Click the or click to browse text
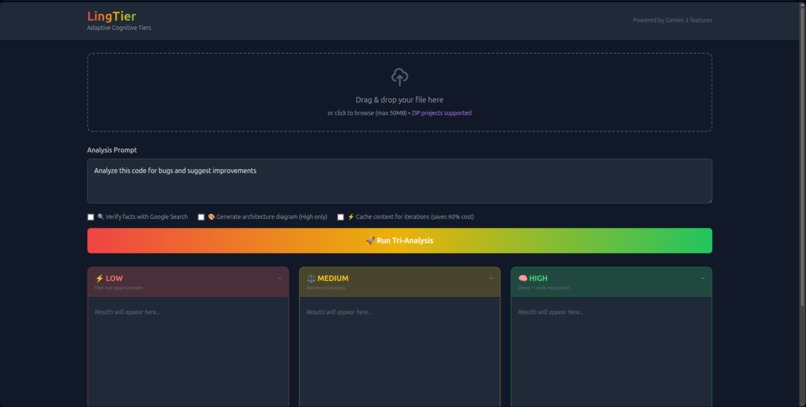Screen dimensions: 806x407 [x=367, y=113]
